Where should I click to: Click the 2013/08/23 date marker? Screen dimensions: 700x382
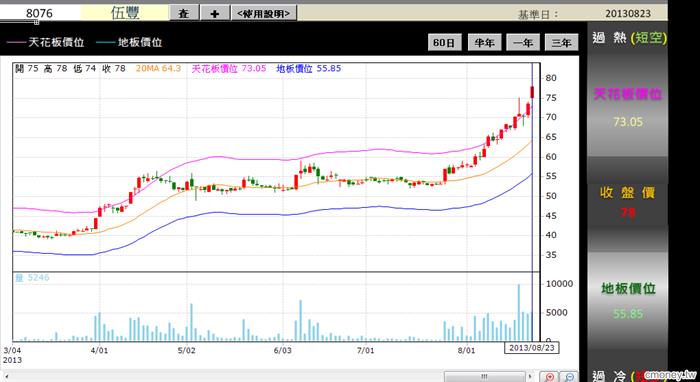pos(532,347)
